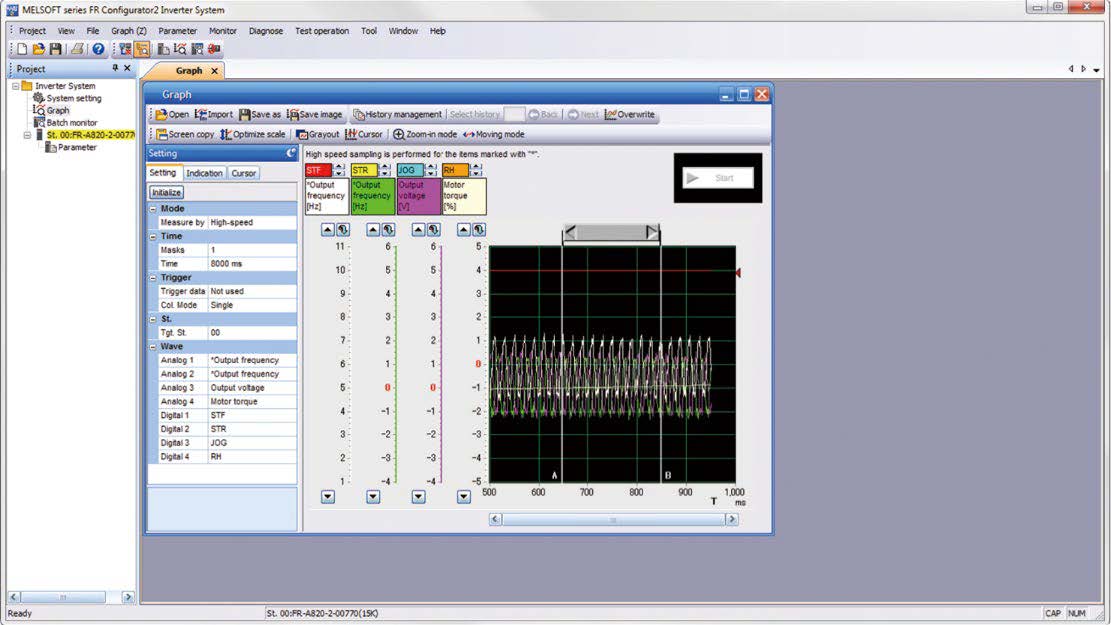1111x625 pixels.
Task: Select the Optimize scale tool
Action: click(x=252, y=134)
